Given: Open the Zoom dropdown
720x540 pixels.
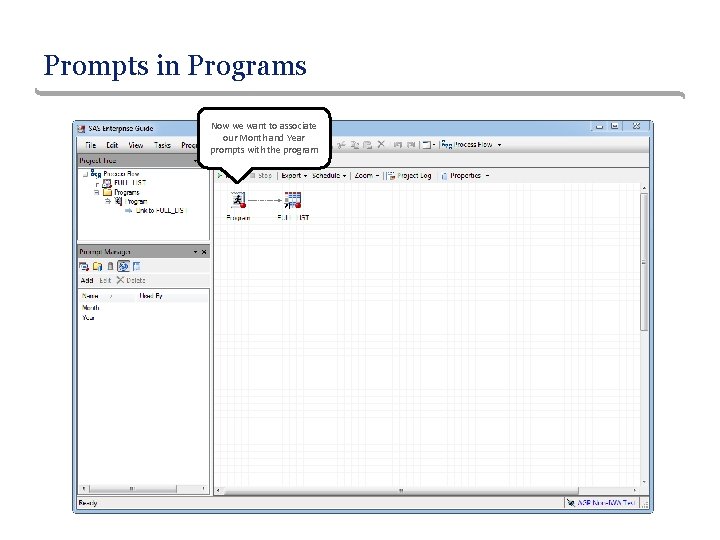Looking at the screenshot, I should [x=367, y=175].
